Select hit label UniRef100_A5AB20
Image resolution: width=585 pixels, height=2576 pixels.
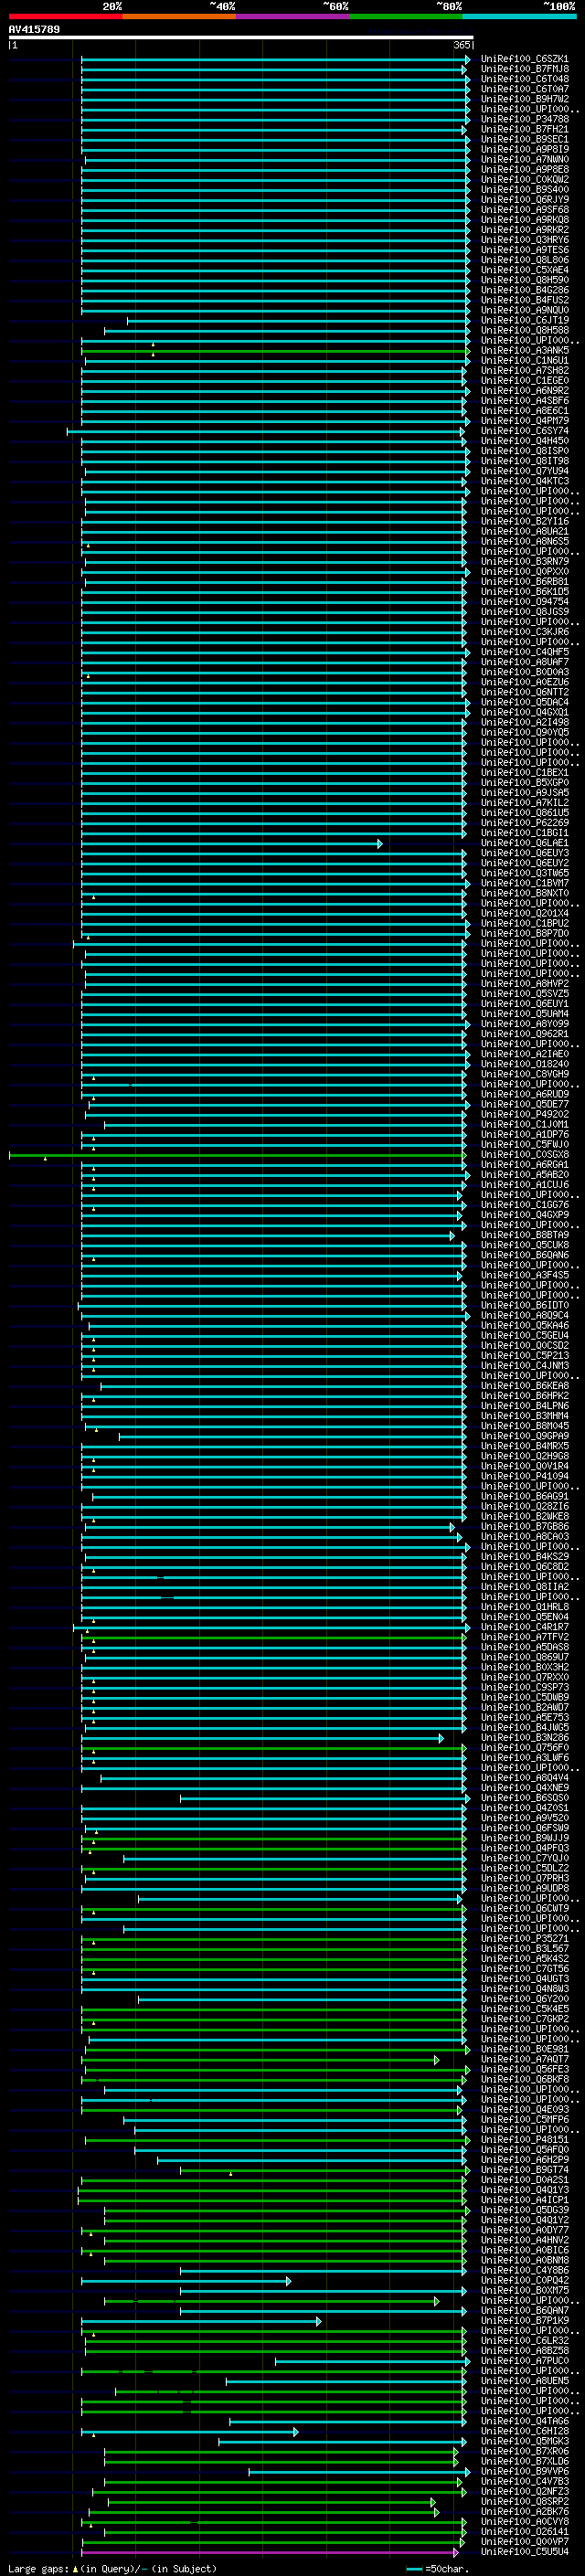524,1175
